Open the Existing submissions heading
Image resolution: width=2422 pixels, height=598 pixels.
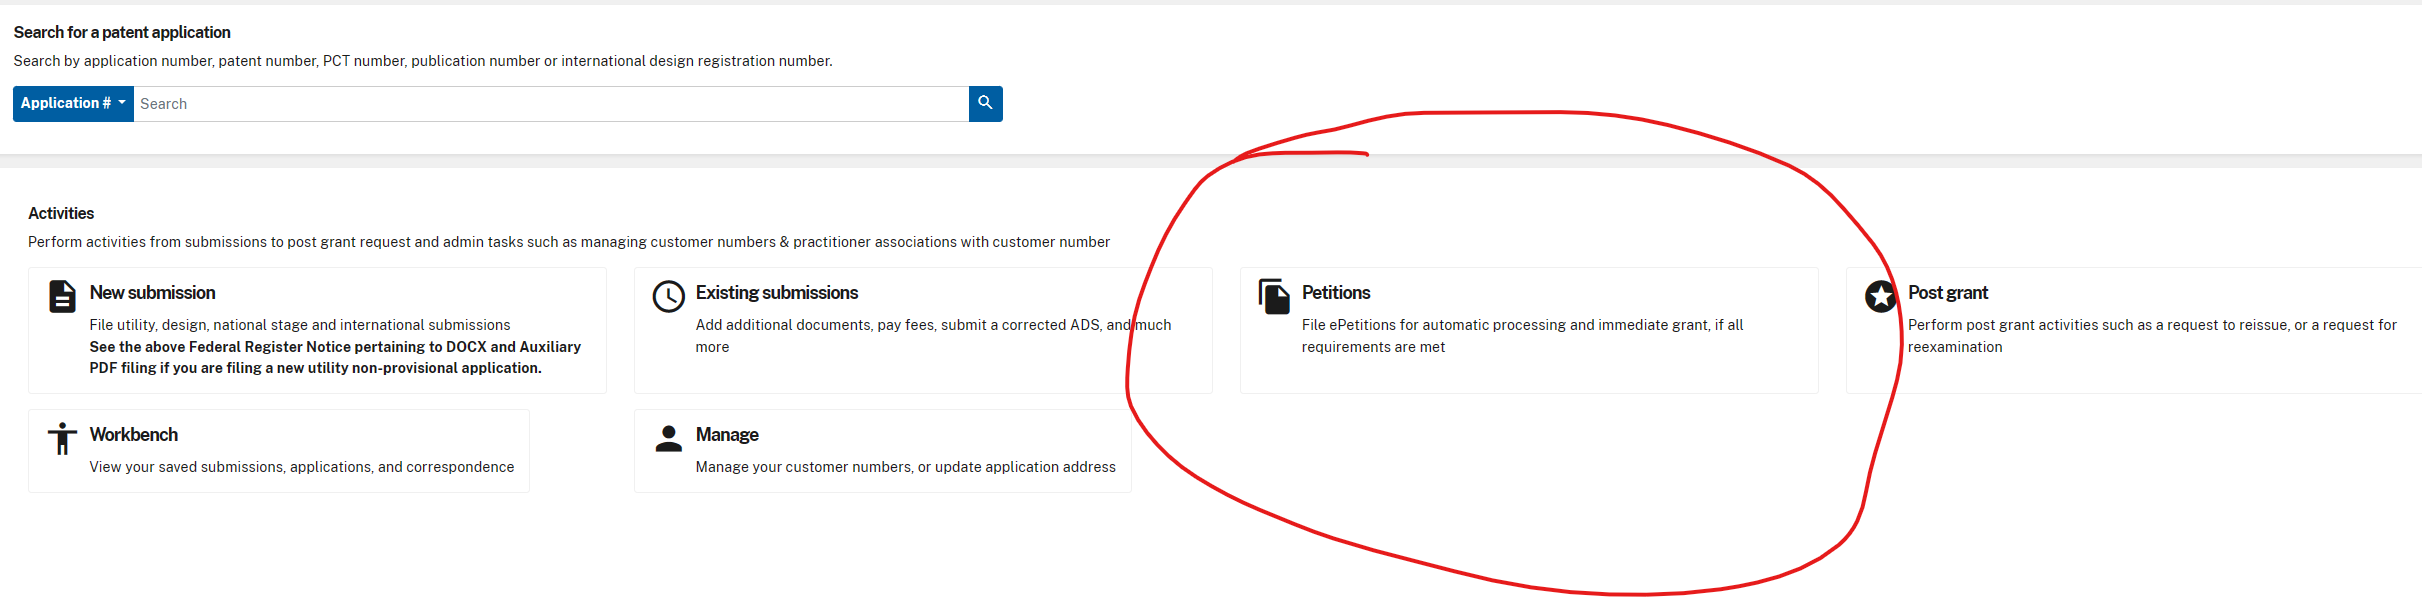776,293
